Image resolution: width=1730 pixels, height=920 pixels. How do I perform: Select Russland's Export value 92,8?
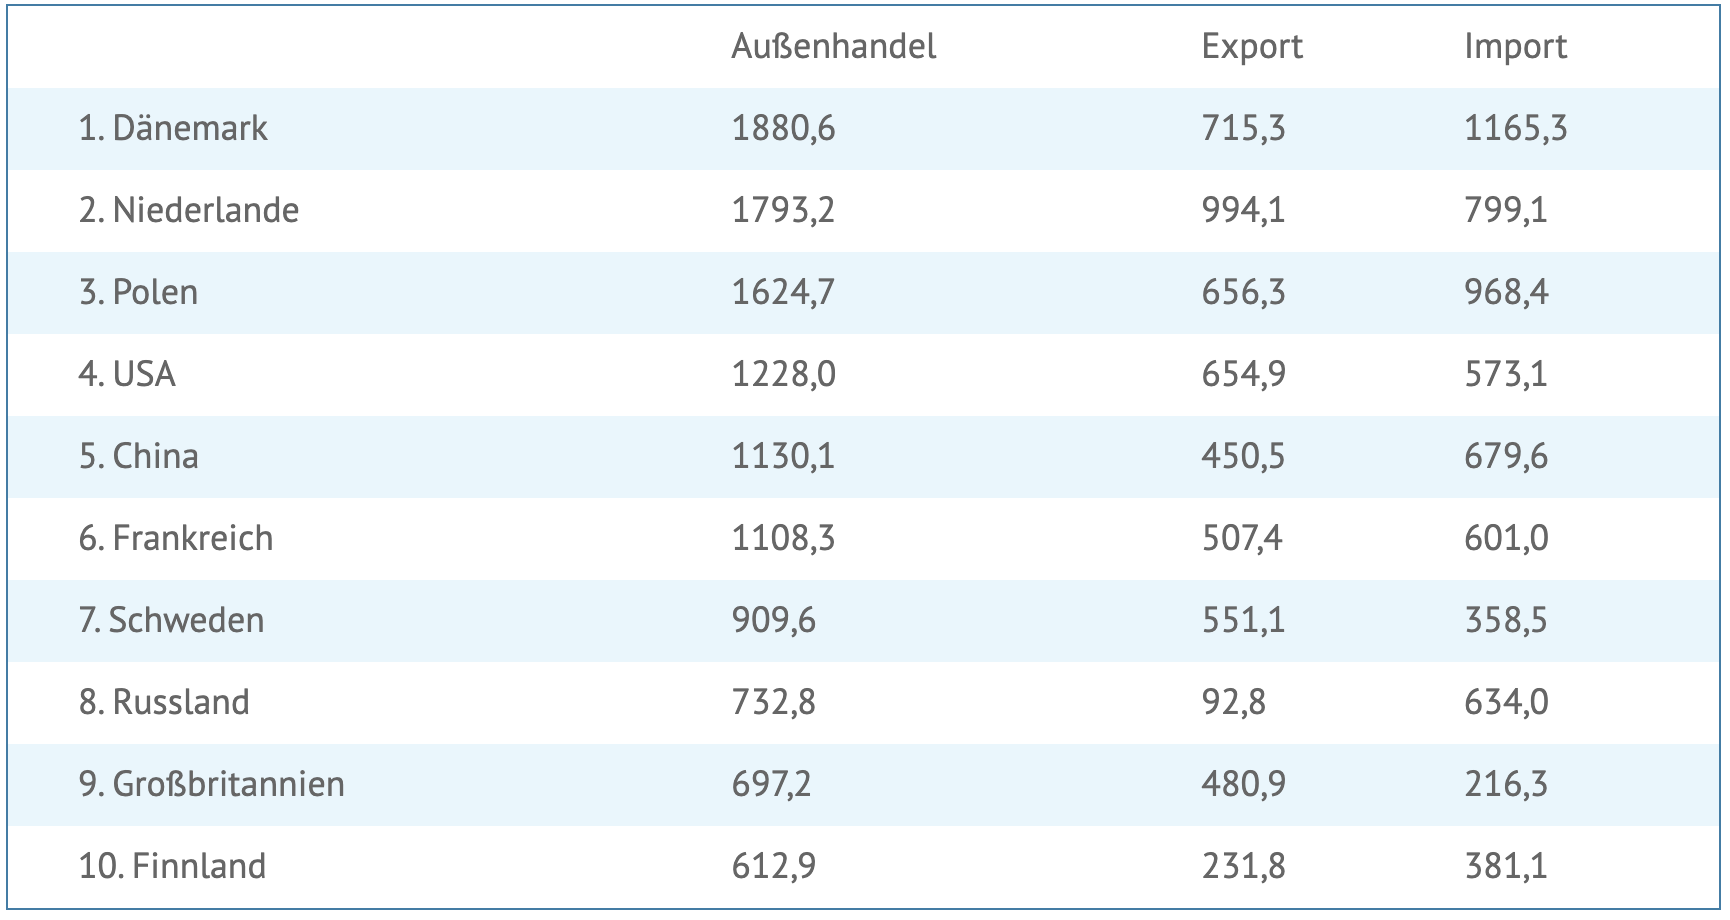(1233, 702)
